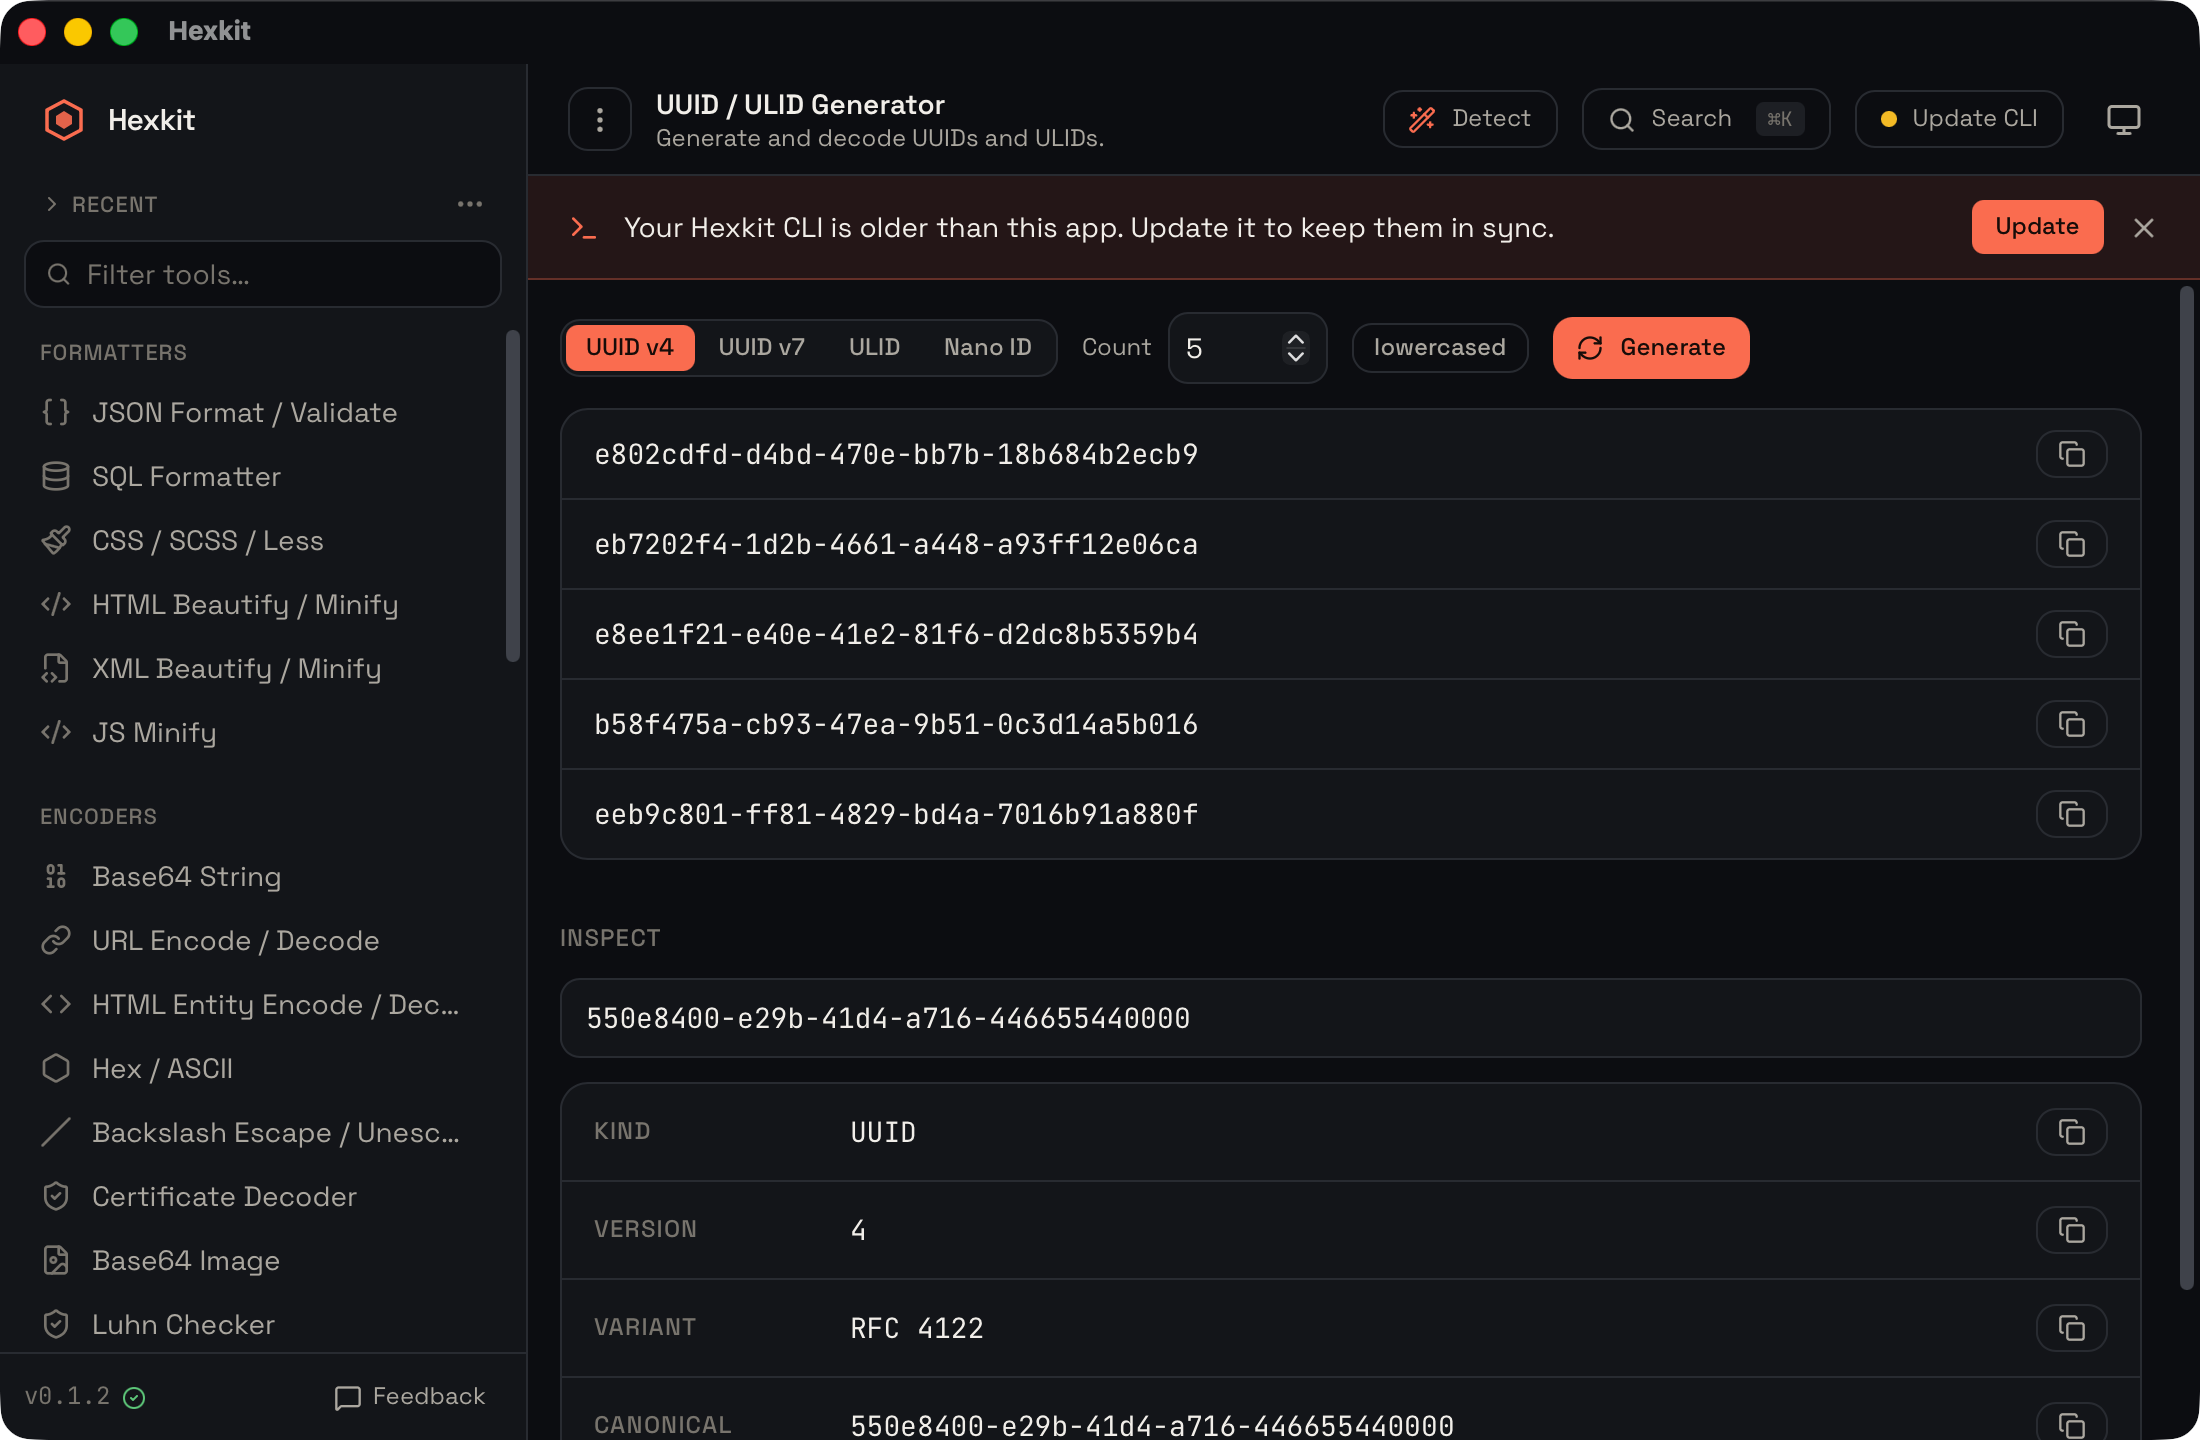Open the Base64 Image tool
The image size is (2200, 1440).
click(263, 1260)
